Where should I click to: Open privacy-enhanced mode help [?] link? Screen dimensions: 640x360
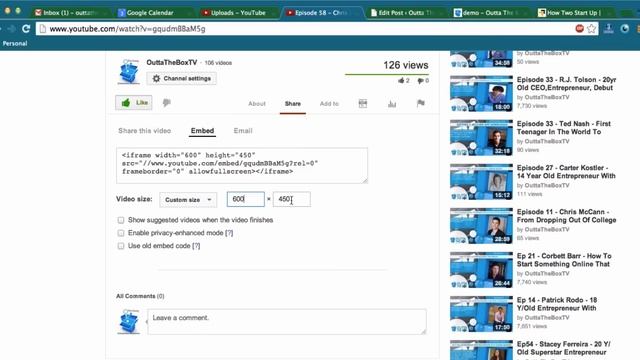point(229,233)
